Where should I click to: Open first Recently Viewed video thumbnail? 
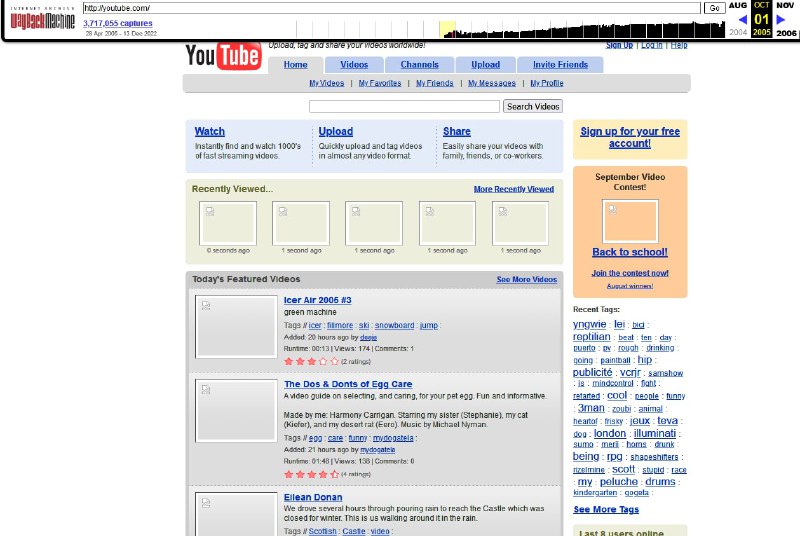tap(228, 223)
